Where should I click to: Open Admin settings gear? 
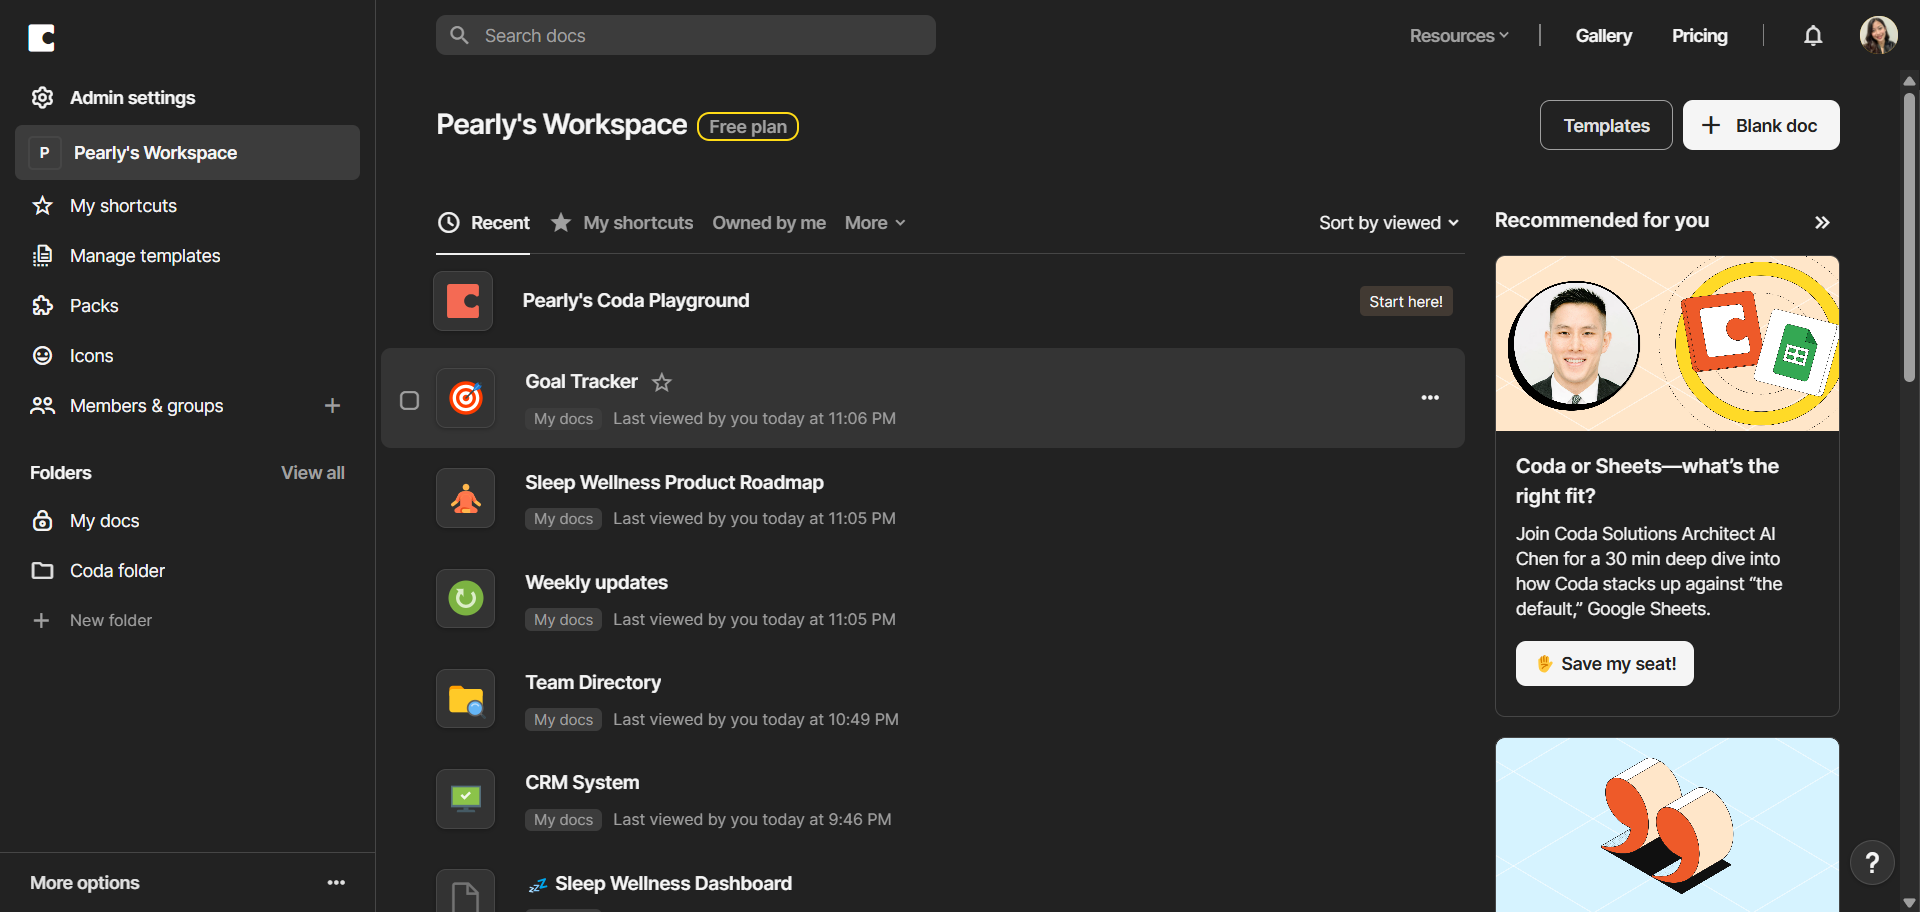point(42,98)
